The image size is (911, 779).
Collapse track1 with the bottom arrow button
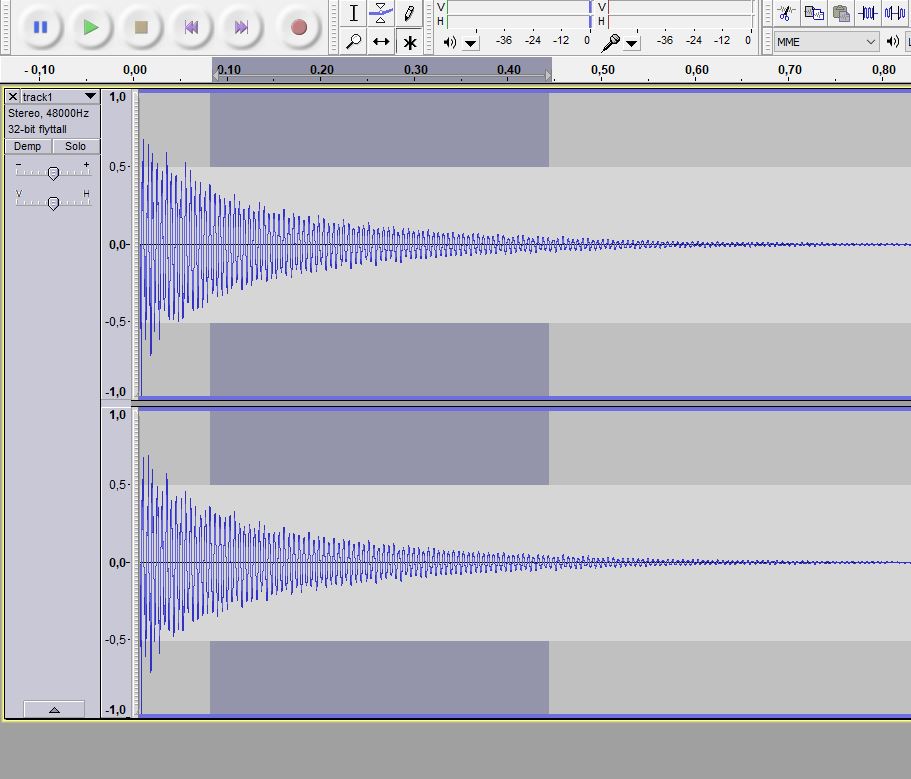pyautogui.click(x=54, y=709)
